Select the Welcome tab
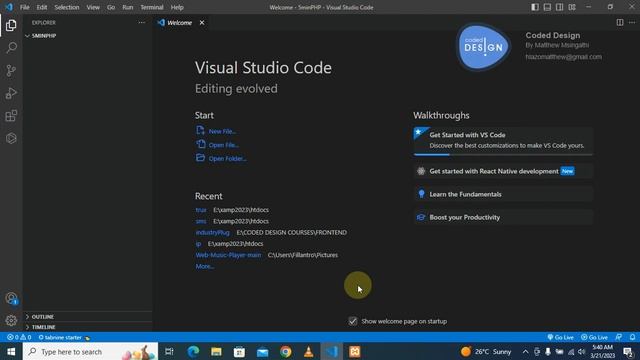The image size is (640, 360). pyautogui.click(x=180, y=22)
